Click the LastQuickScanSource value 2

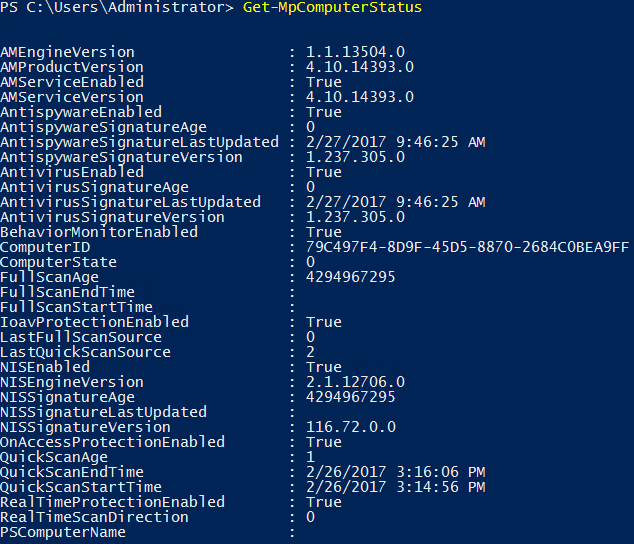(311, 352)
